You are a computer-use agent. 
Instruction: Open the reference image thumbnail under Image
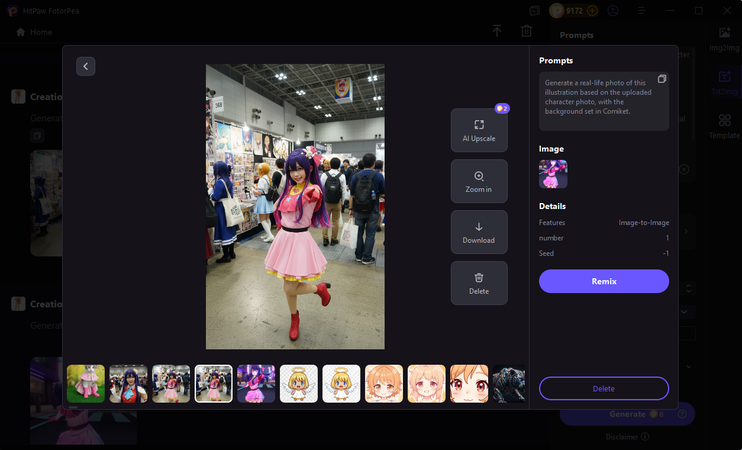(x=553, y=174)
